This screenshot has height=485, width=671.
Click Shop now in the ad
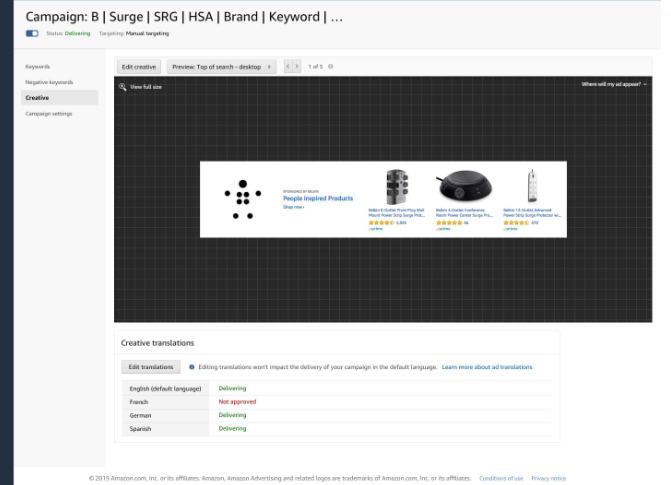coord(293,207)
